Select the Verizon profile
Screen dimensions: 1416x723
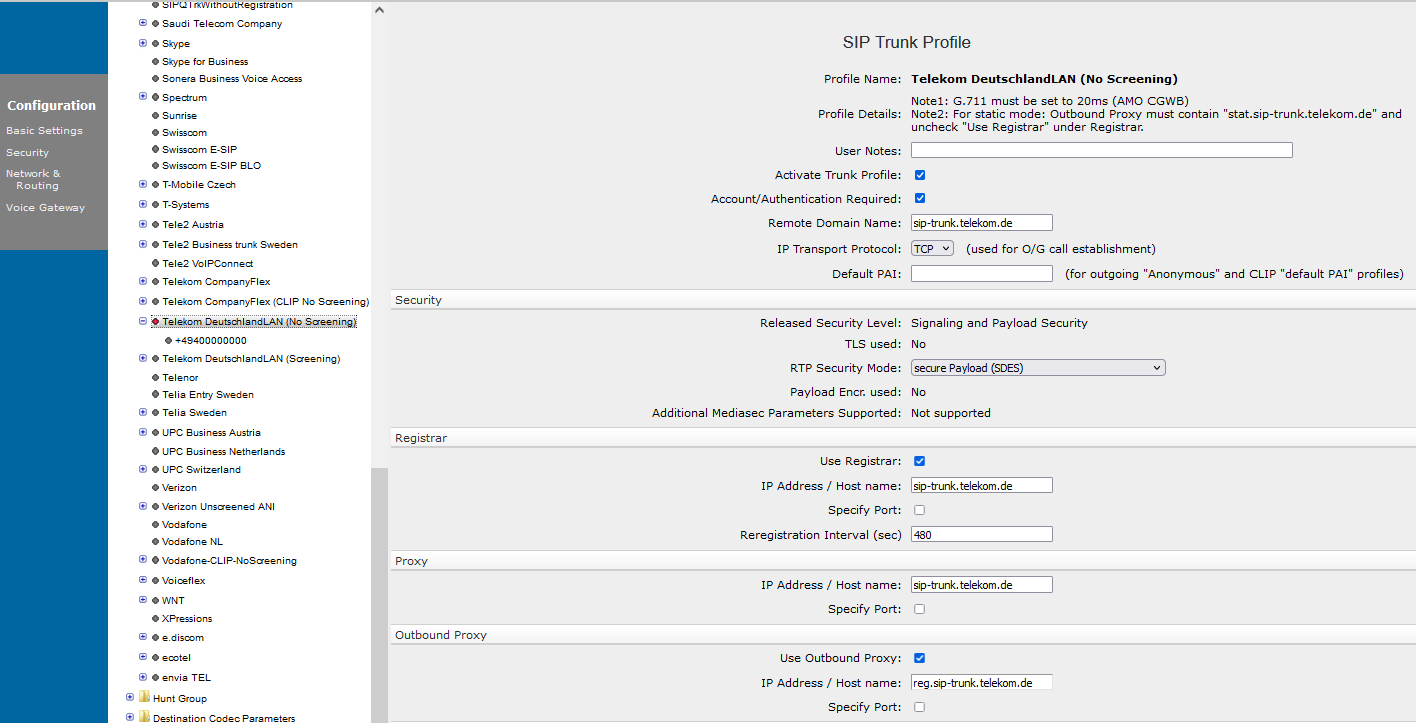(x=179, y=488)
